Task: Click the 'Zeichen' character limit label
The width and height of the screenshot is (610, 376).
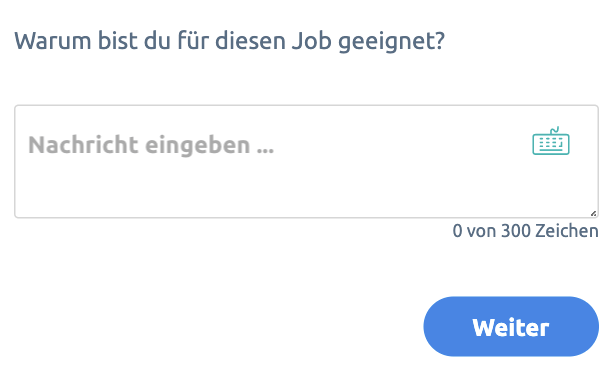Action: (566, 231)
